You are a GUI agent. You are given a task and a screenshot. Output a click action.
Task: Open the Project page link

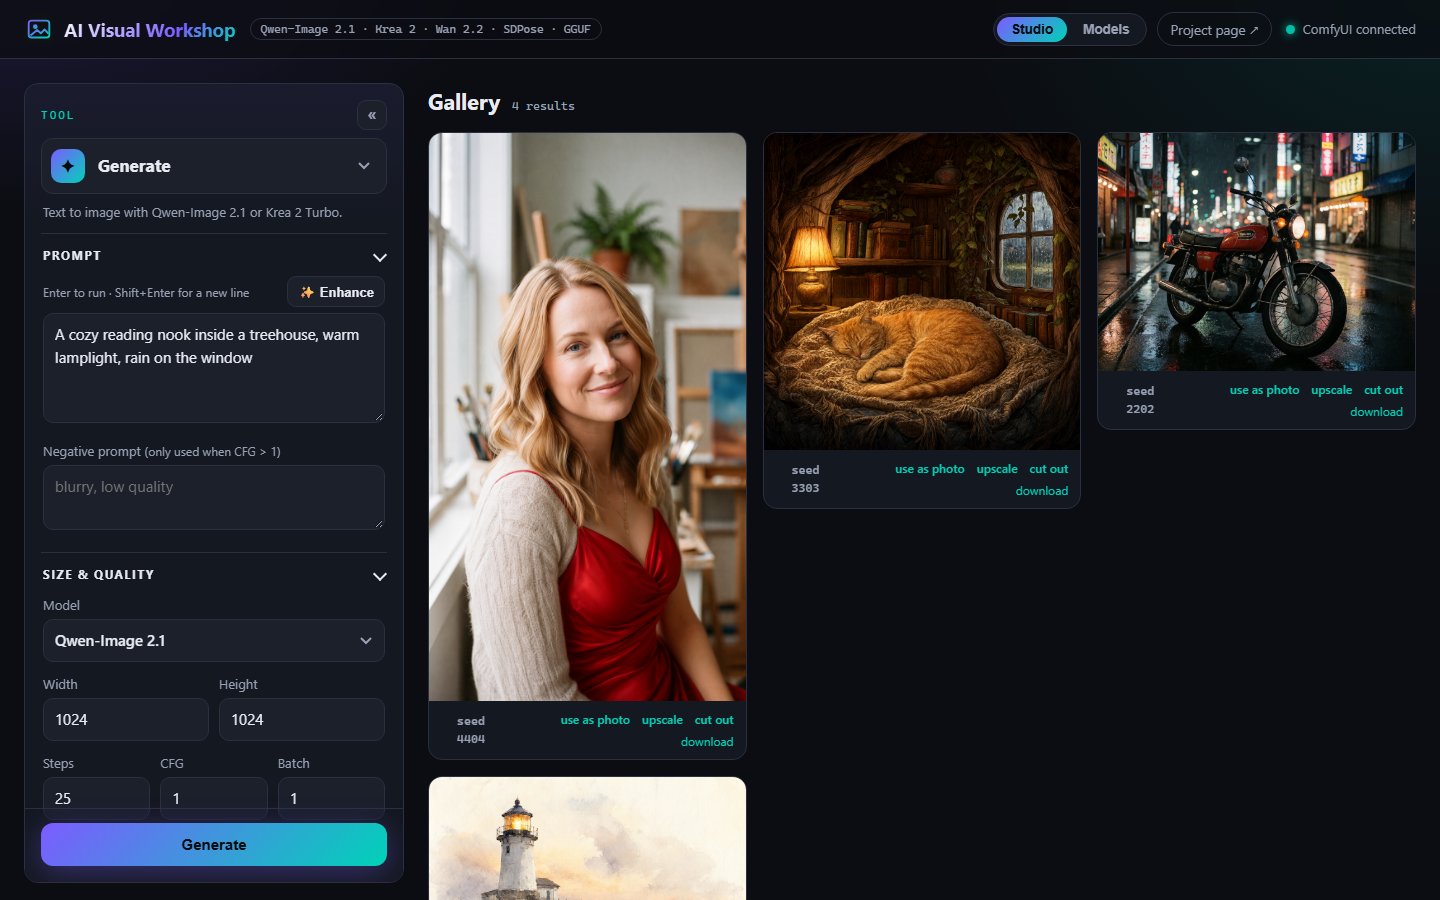[x=1214, y=29]
